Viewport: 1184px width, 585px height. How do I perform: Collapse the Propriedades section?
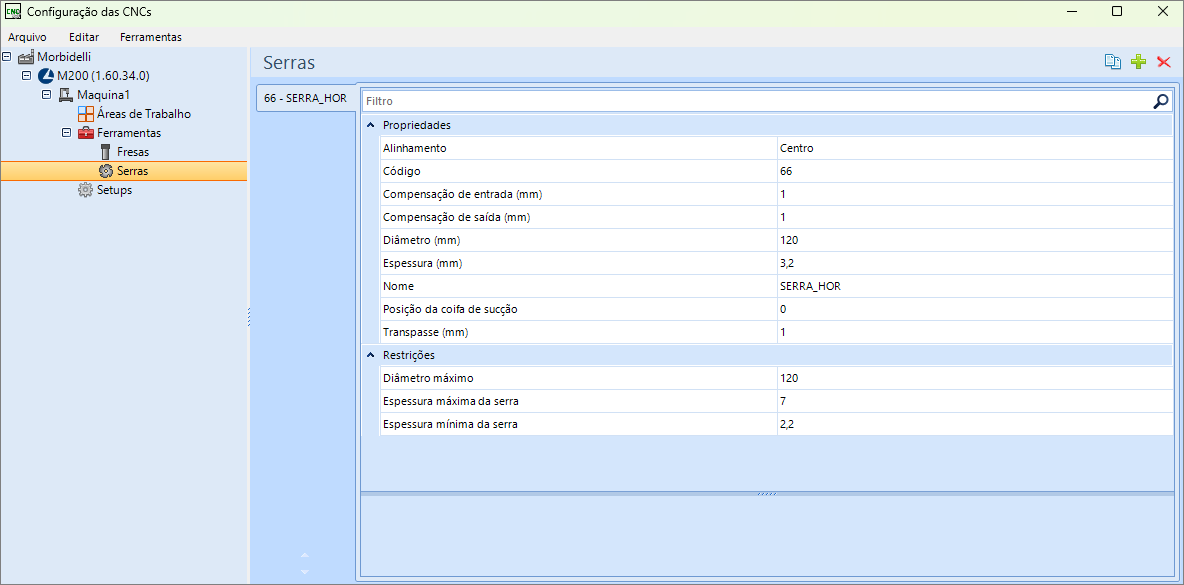click(370, 125)
